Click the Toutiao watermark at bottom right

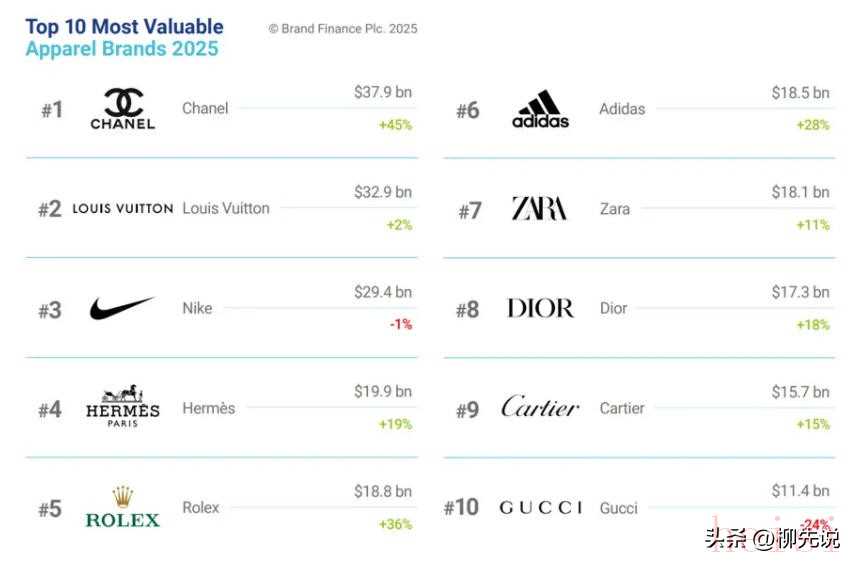point(771,539)
